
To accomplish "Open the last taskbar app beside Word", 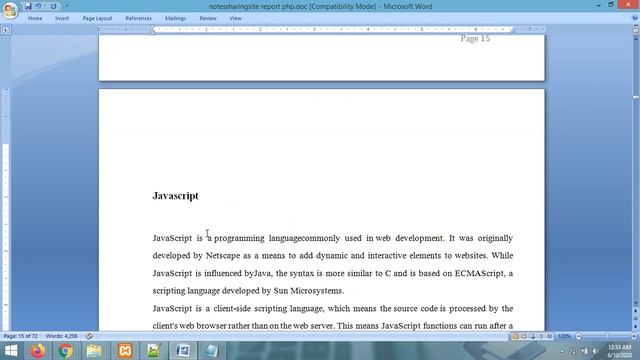I will [211, 351].
